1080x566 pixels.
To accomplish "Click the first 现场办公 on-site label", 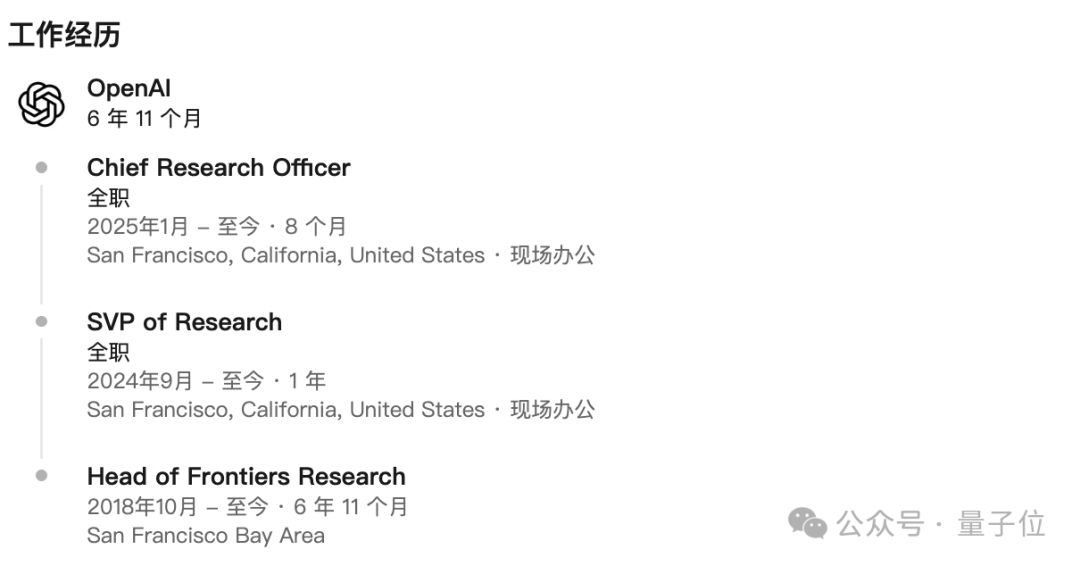I will (x=552, y=255).
